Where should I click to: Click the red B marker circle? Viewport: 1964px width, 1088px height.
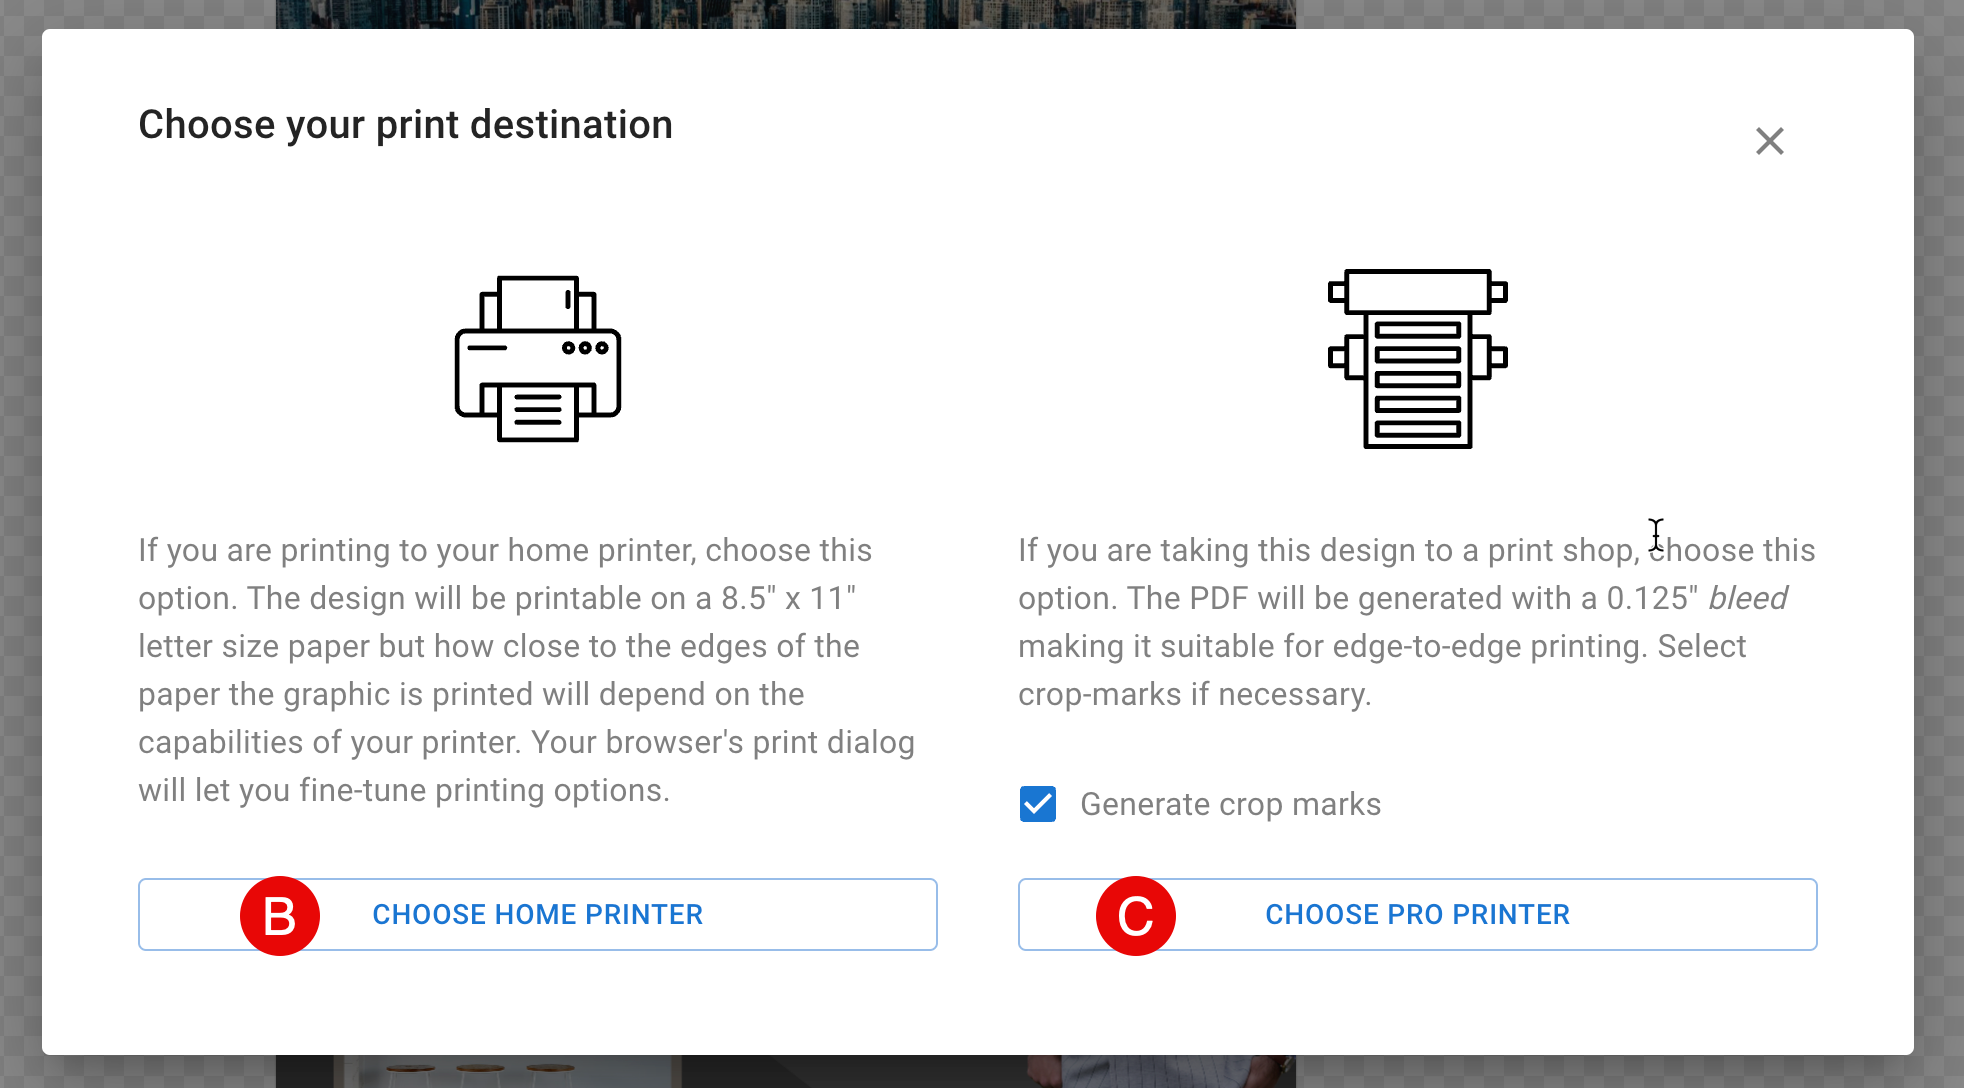tap(280, 916)
